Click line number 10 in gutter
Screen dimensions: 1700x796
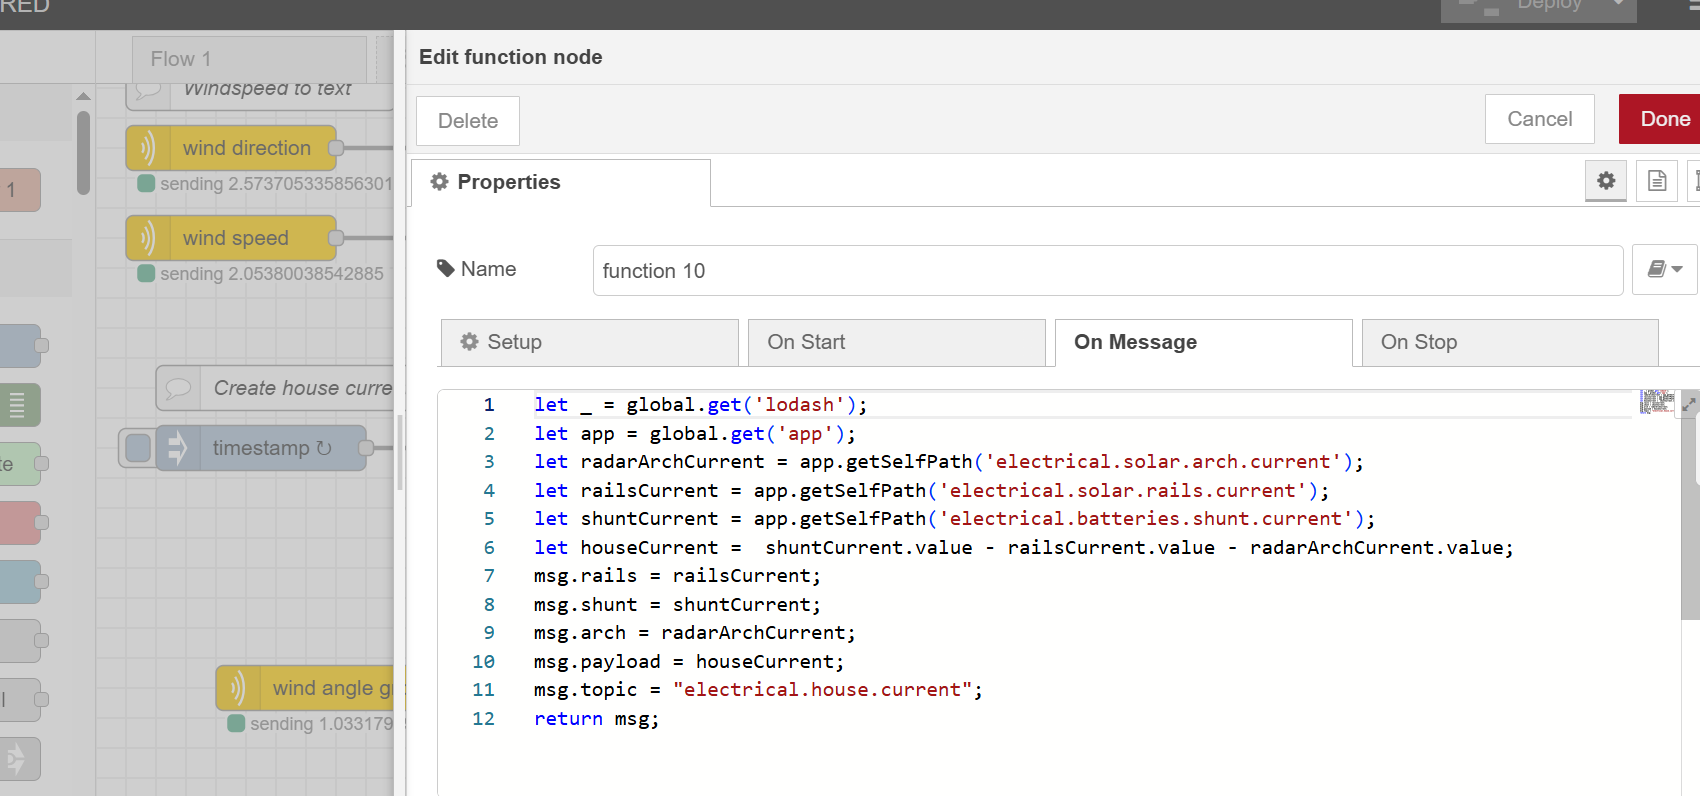coord(484,662)
